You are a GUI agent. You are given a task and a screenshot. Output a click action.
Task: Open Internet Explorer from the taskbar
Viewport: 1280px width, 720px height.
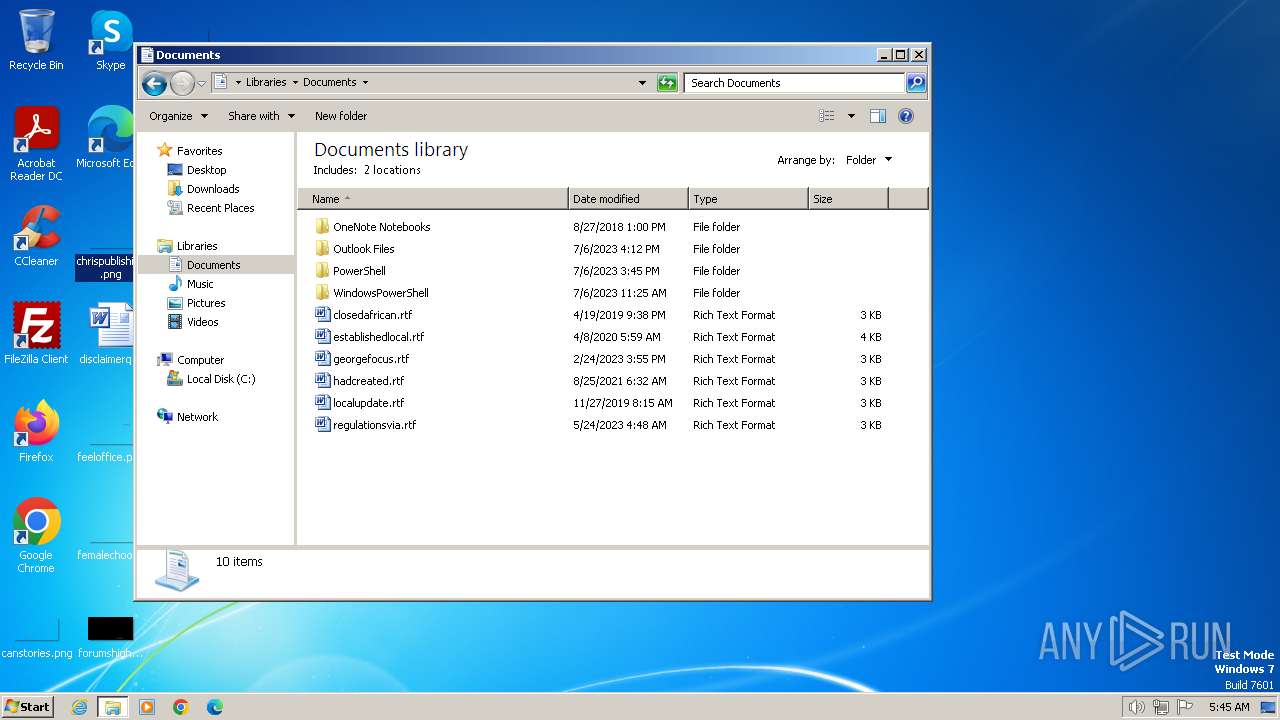[80, 707]
